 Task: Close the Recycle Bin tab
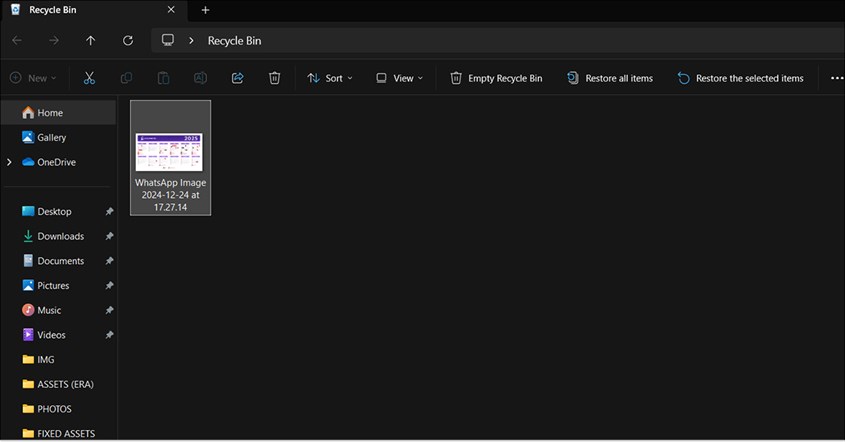click(171, 10)
